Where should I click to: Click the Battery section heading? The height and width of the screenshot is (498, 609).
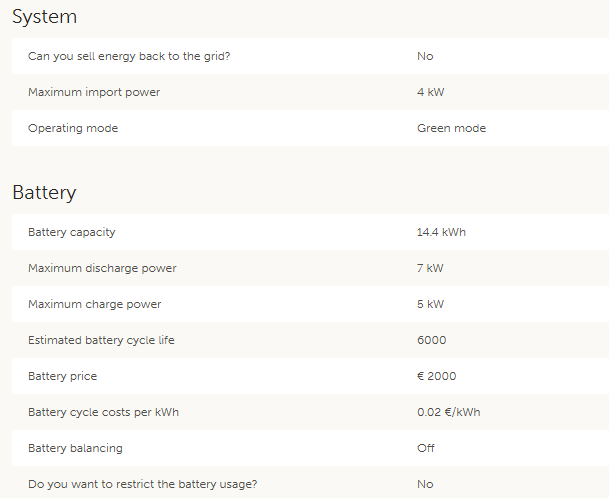click(x=45, y=192)
